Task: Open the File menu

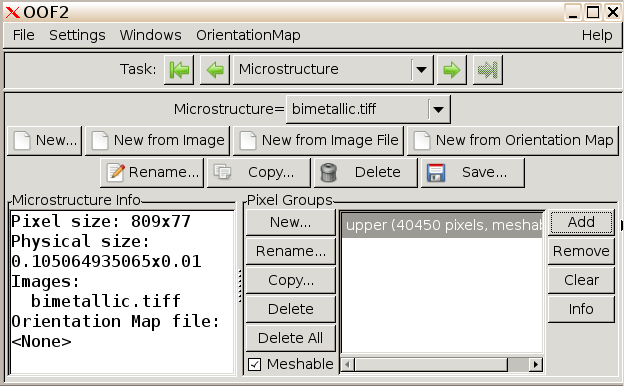Action: click(23, 35)
